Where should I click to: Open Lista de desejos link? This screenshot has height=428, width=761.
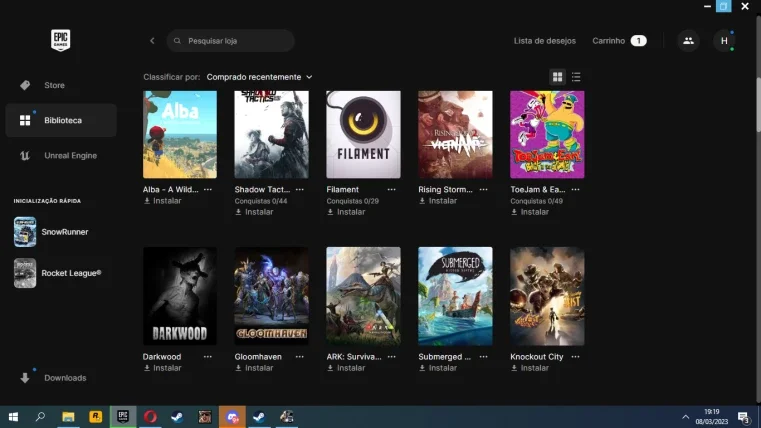point(545,41)
